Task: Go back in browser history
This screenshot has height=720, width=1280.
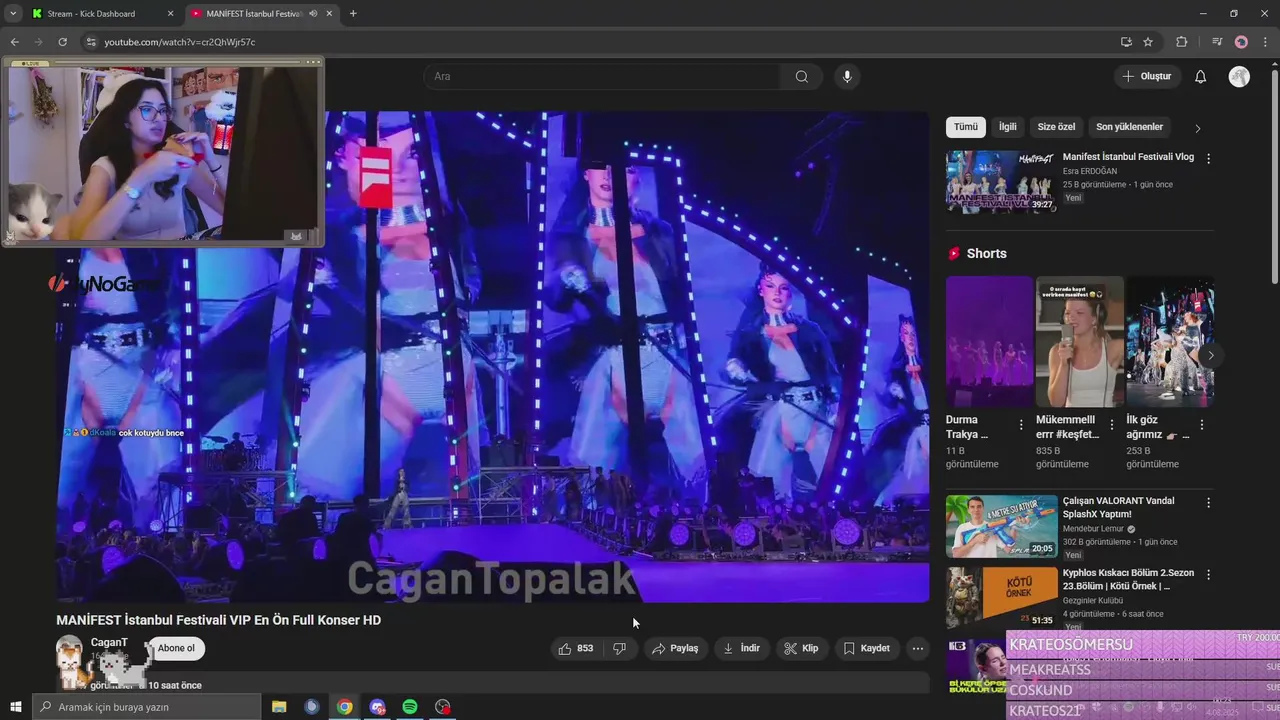Action: 14,42
